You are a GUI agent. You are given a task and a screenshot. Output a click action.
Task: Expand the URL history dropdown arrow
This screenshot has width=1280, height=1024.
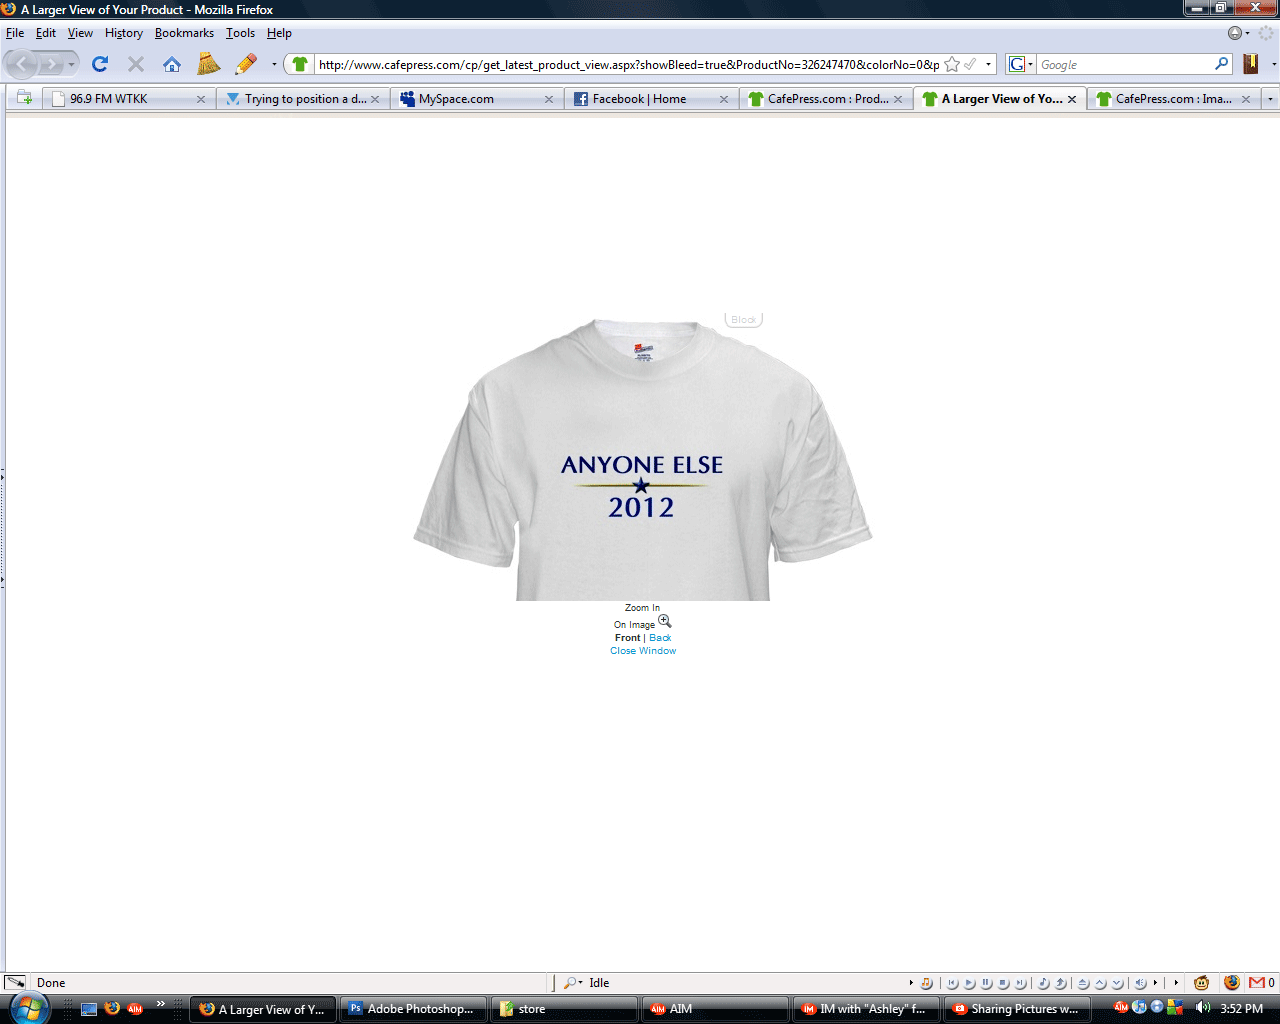988,64
